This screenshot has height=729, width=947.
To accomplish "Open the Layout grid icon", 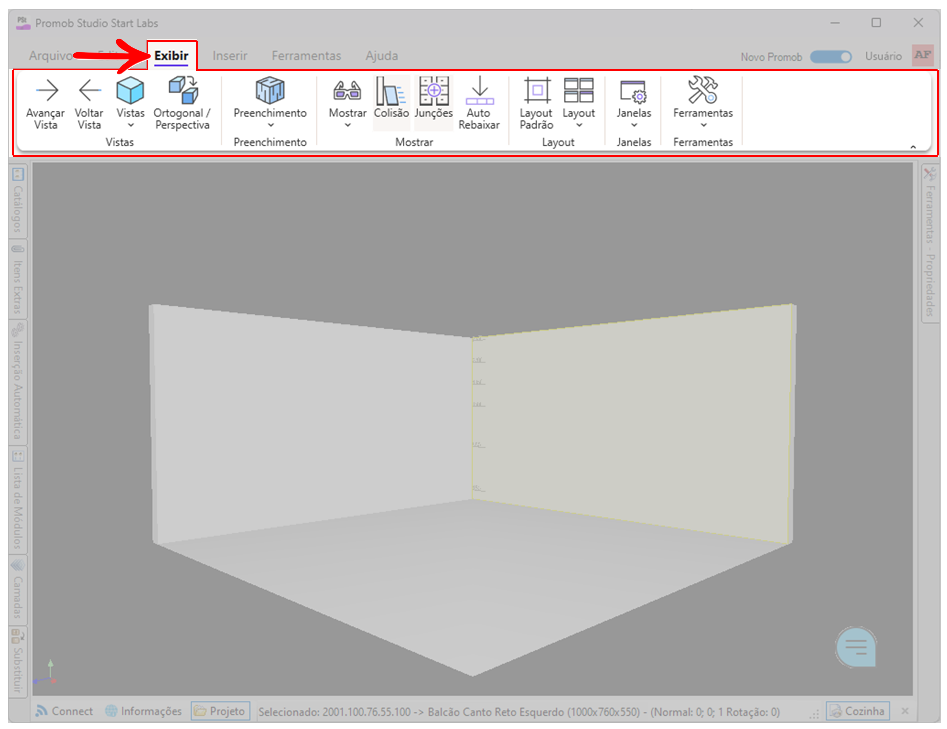I will coord(579,91).
